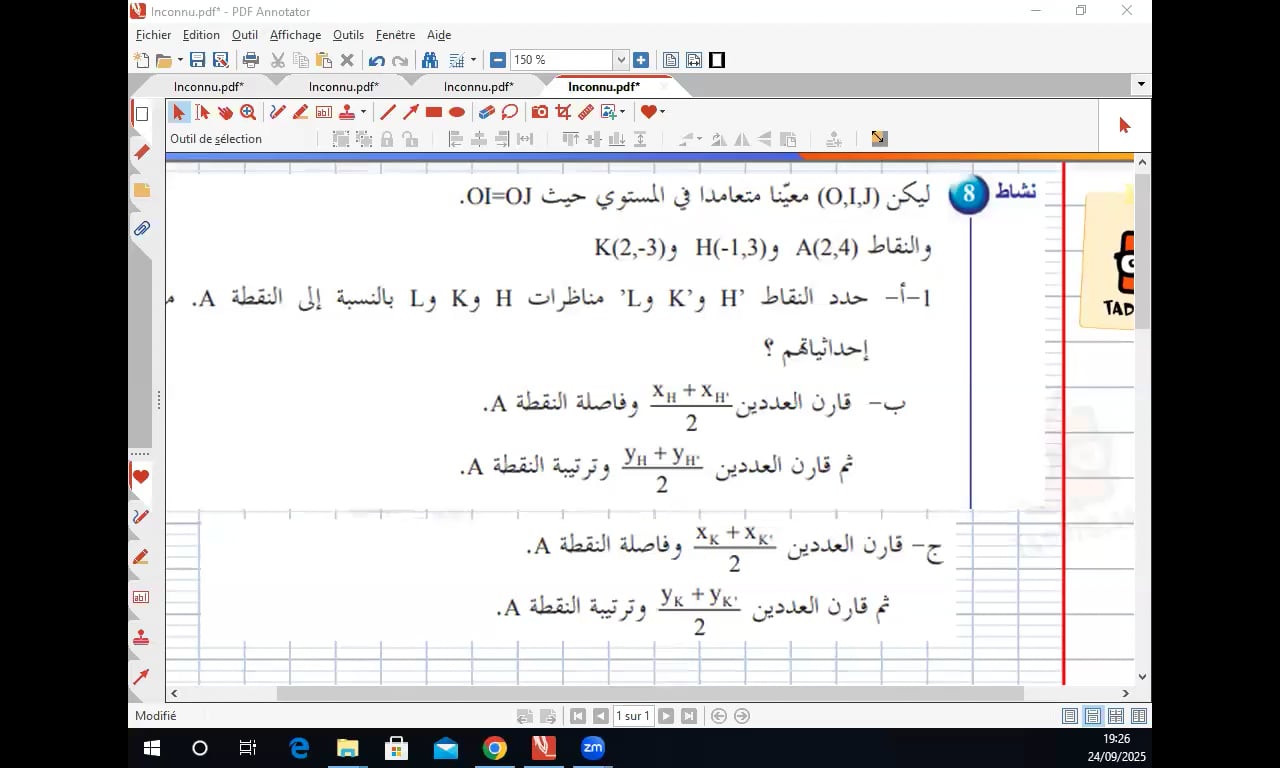This screenshot has width=1280, height=768.
Task: Open the Bookmarks sidebar note tab
Action: [141, 190]
